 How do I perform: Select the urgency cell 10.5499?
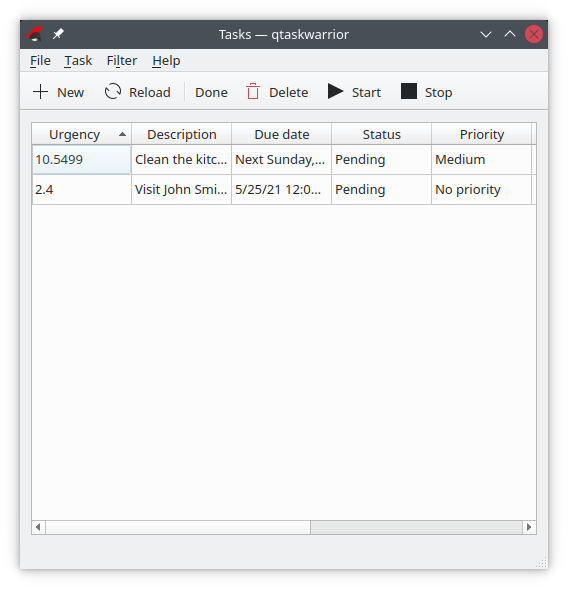click(x=82, y=160)
